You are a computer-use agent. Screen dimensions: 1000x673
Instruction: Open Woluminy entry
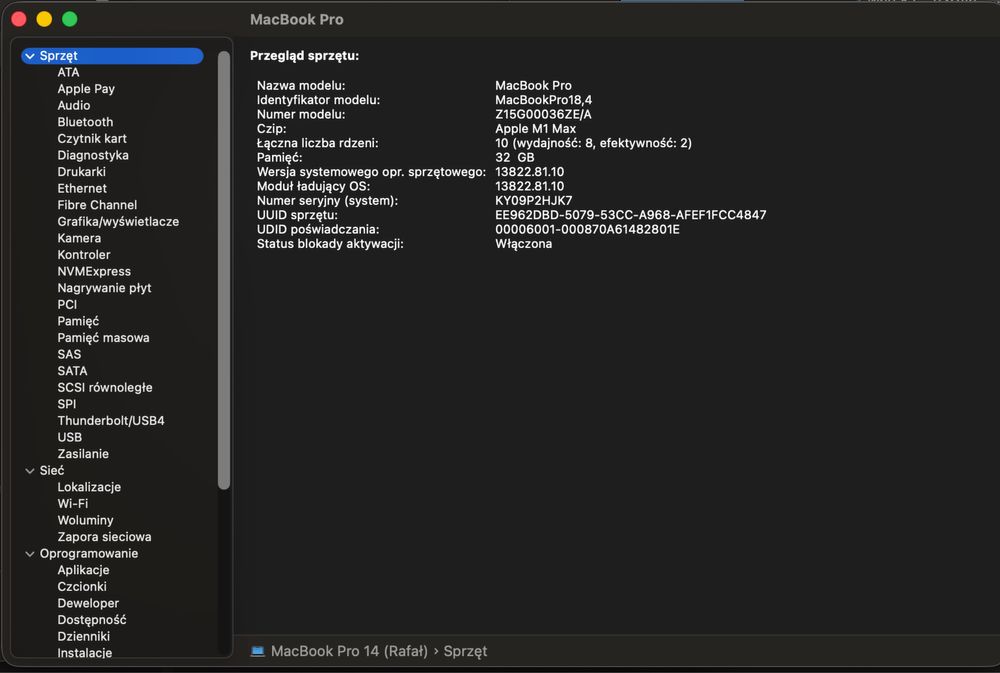85,520
